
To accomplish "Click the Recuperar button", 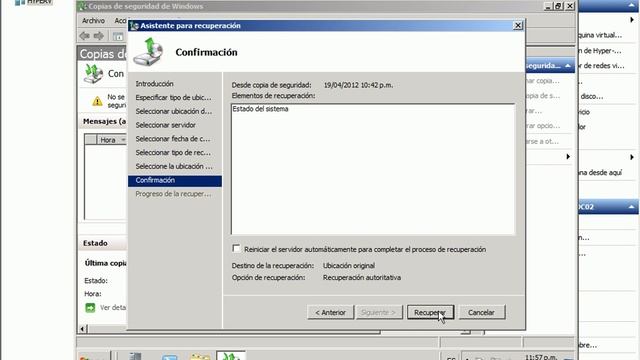I will coord(430,312).
